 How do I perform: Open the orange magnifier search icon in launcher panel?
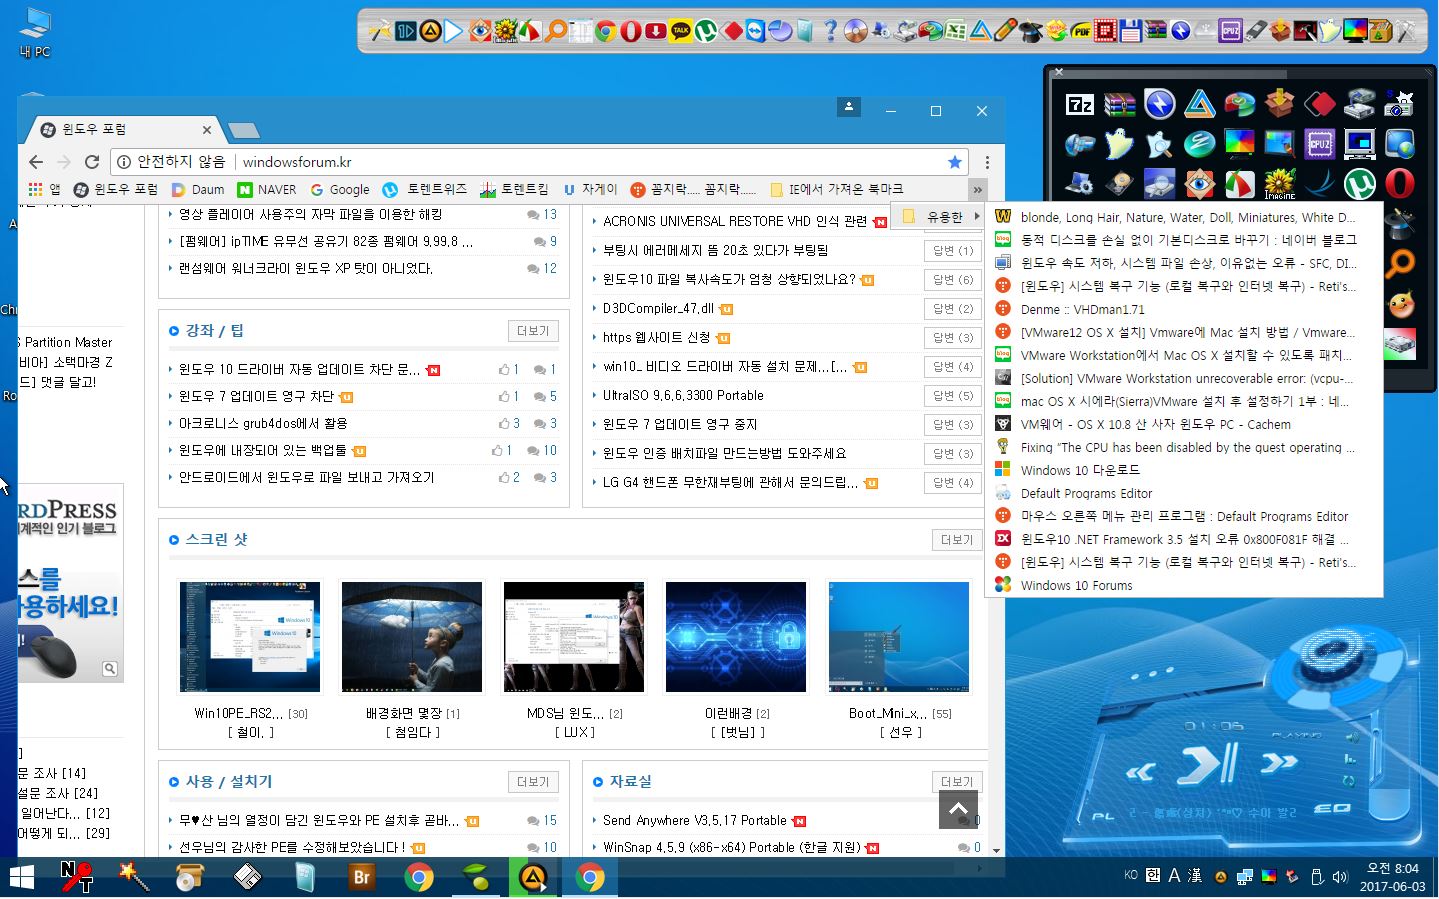tap(1400, 264)
